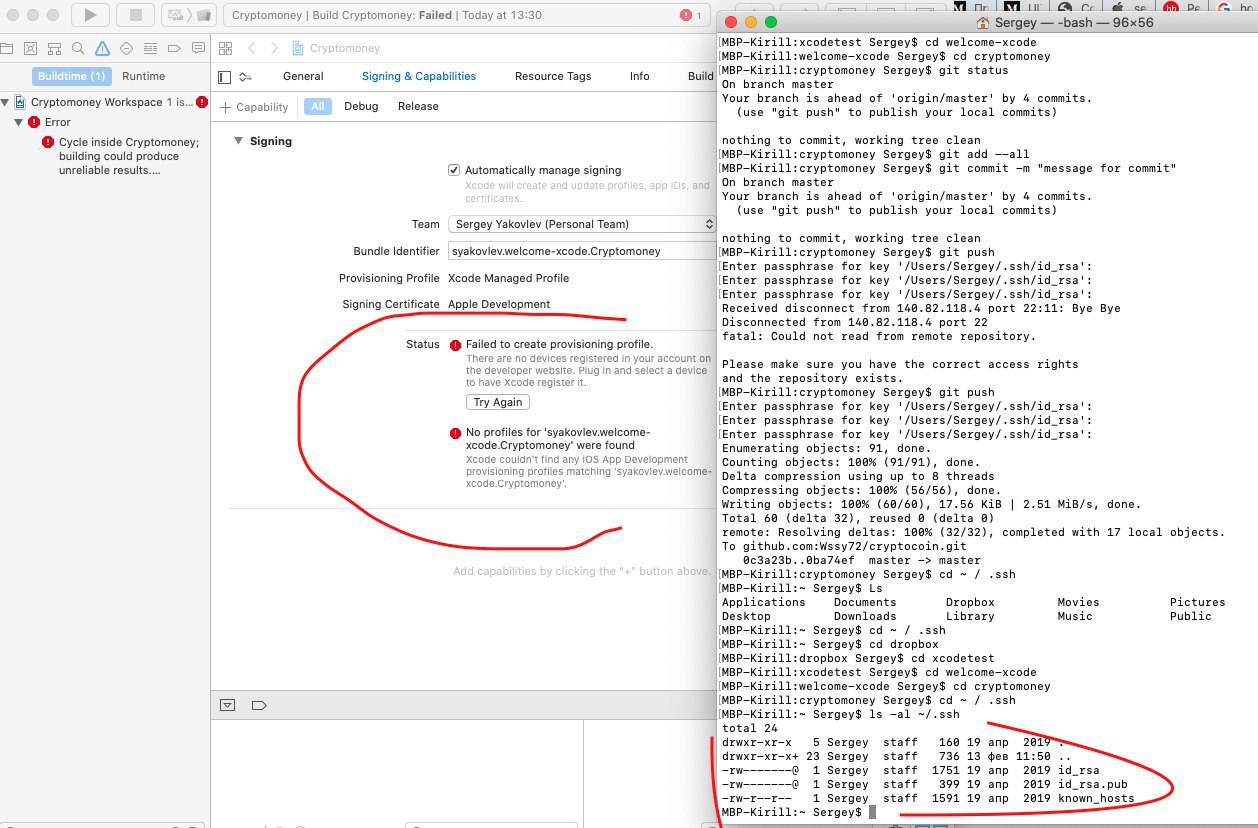1258x828 pixels.
Task: Click 'To github.com:Wssy72/cryptocoin.git' line
Action: pos(844,546)
